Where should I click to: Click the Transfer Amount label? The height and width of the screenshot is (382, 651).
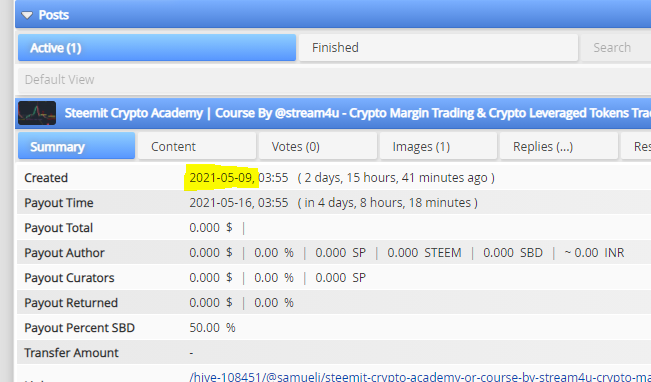coord(71,353)
